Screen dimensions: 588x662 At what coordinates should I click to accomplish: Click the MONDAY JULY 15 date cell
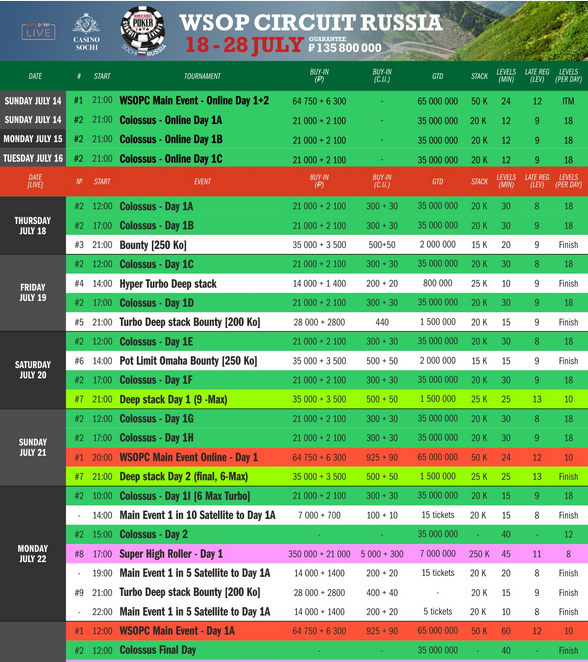[x=33, y=139]
